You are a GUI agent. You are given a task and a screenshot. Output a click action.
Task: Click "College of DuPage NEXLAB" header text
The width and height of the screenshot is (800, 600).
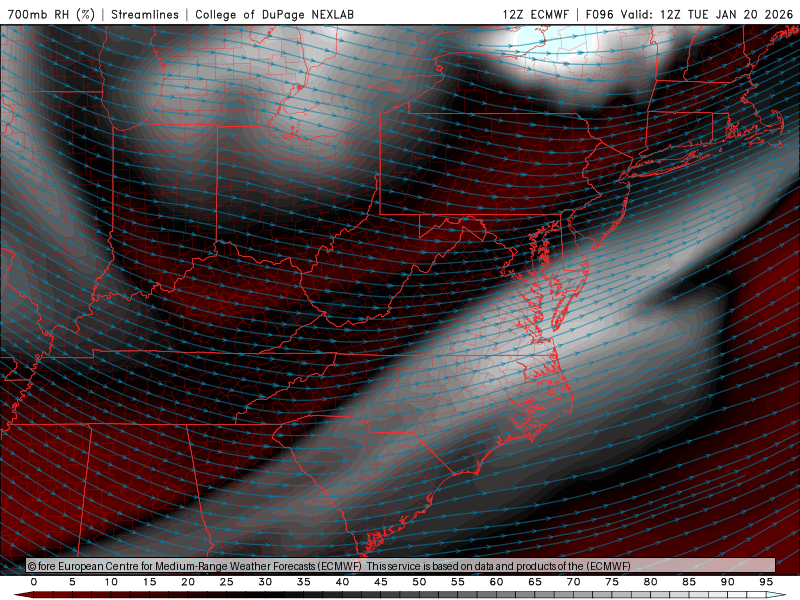pyautogui.click(x=274, y=14)
